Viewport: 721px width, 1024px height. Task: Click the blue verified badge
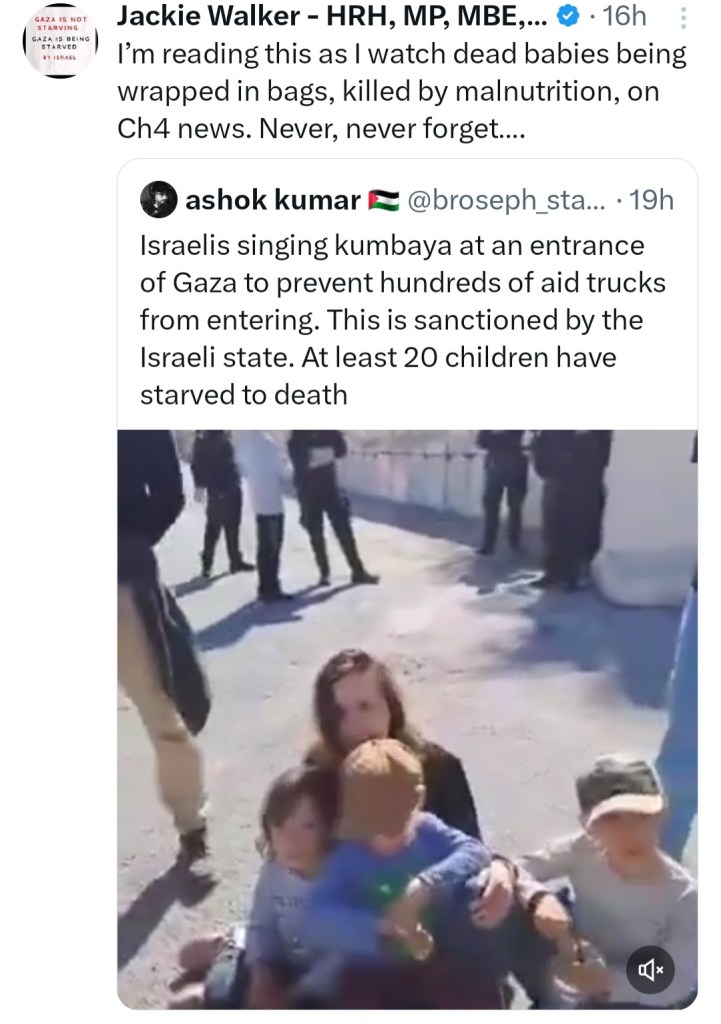569,18
